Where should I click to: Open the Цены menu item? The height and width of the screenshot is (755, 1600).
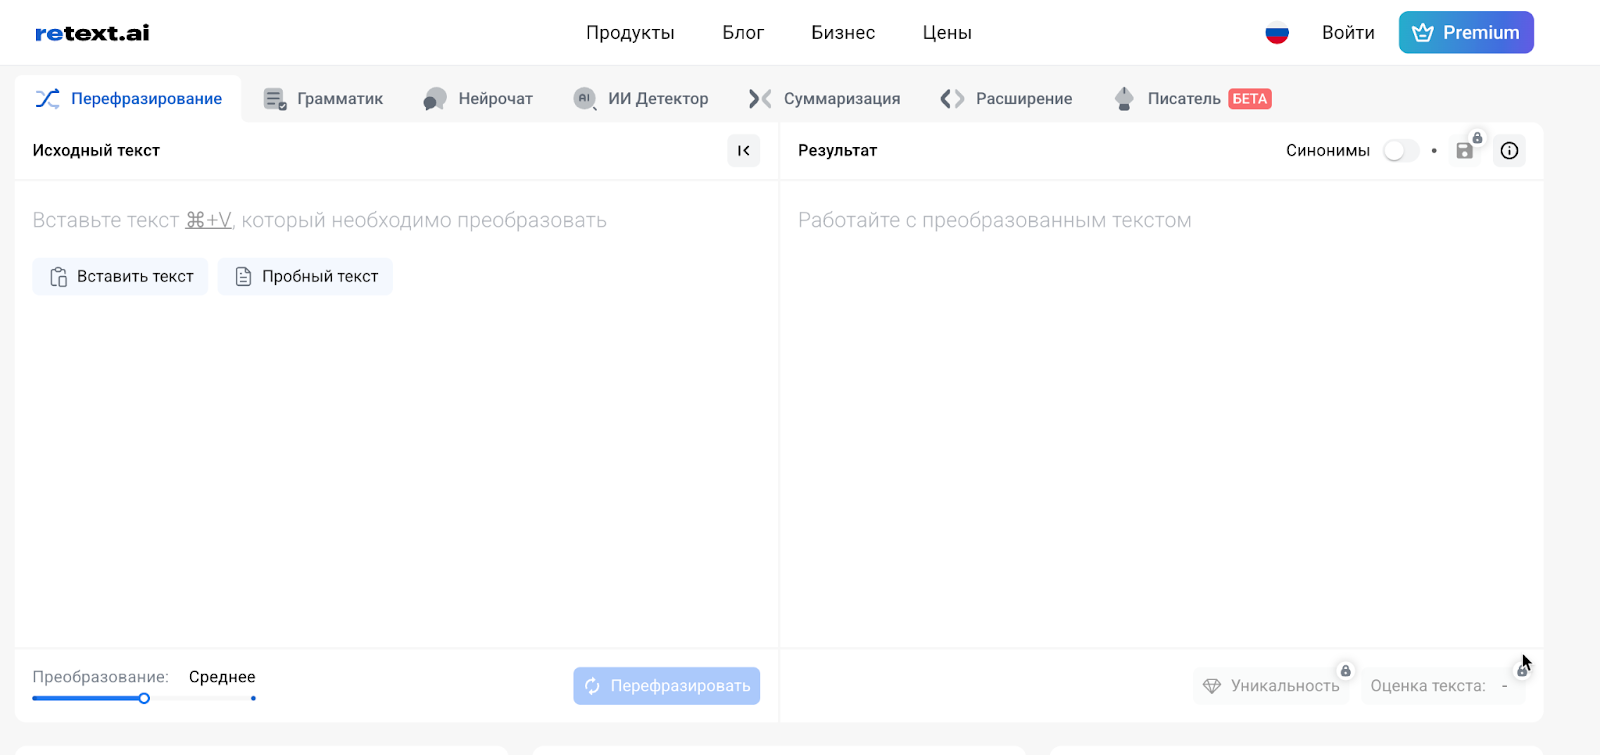tap(947, 33)
